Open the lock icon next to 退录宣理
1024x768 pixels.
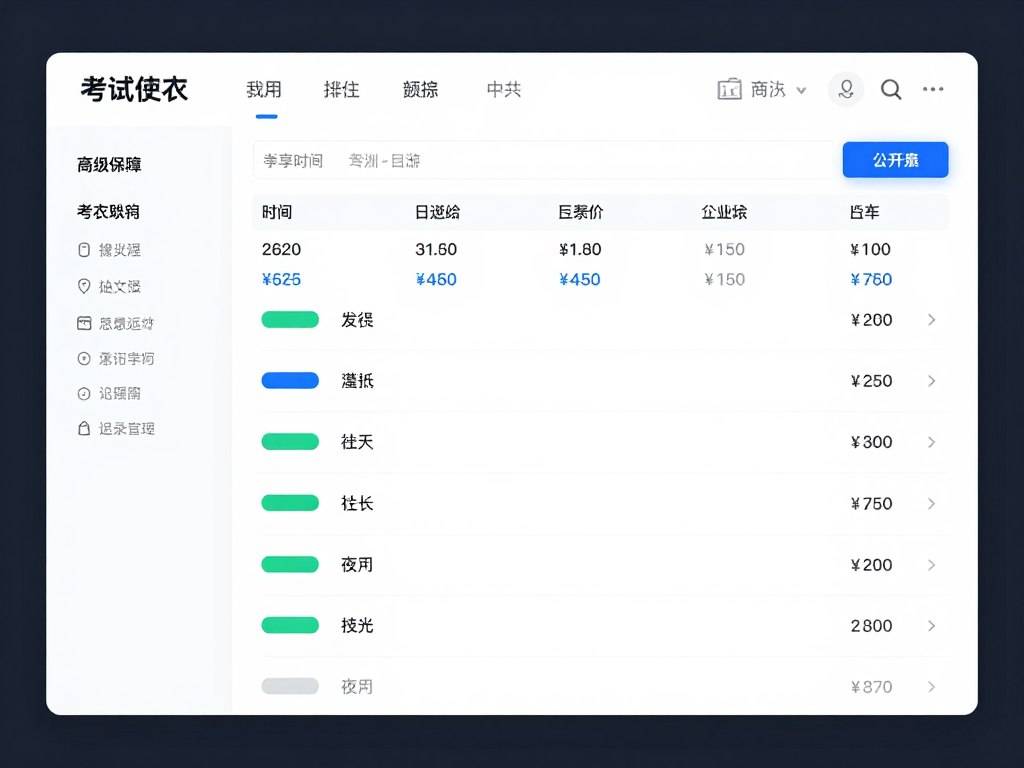pyautogui.click(x=84, y=428)
